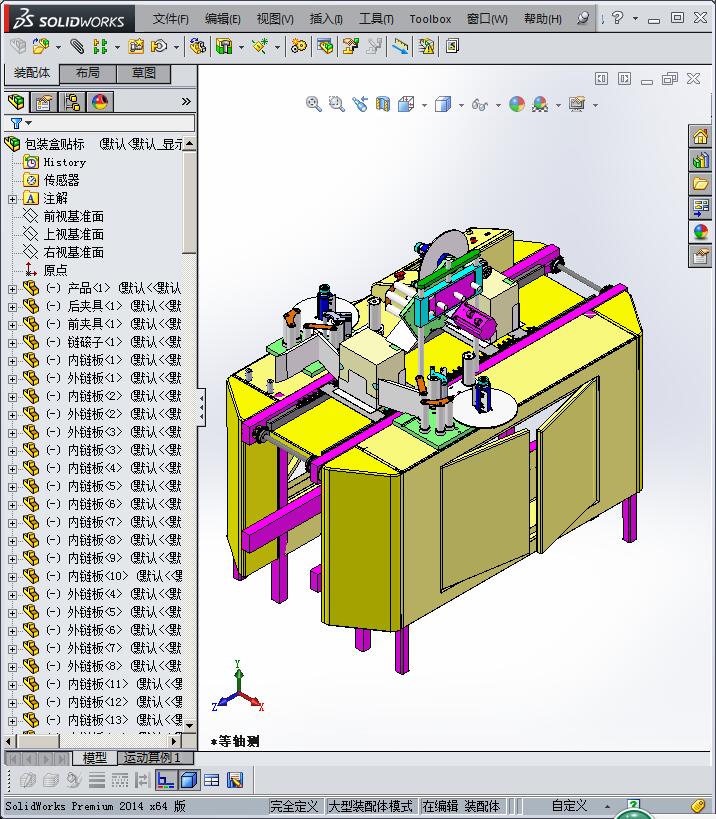Image resolution: width=716 pixels, height=819 pixels.
Task: Switch to the 草图 tab
Action: 144,73
